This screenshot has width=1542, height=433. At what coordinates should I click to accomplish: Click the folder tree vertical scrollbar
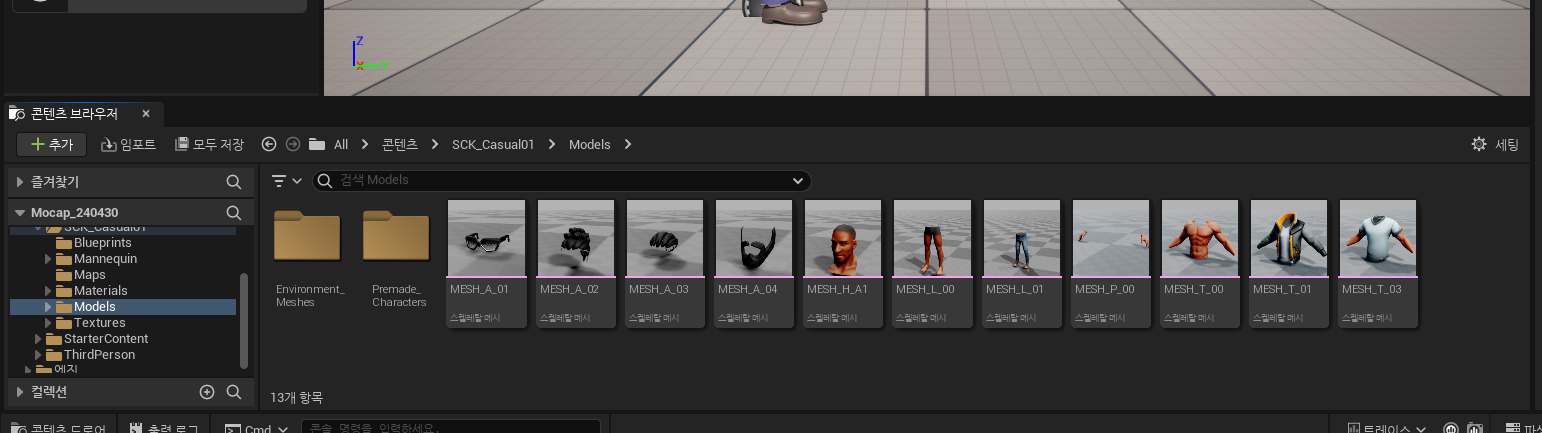244,320
